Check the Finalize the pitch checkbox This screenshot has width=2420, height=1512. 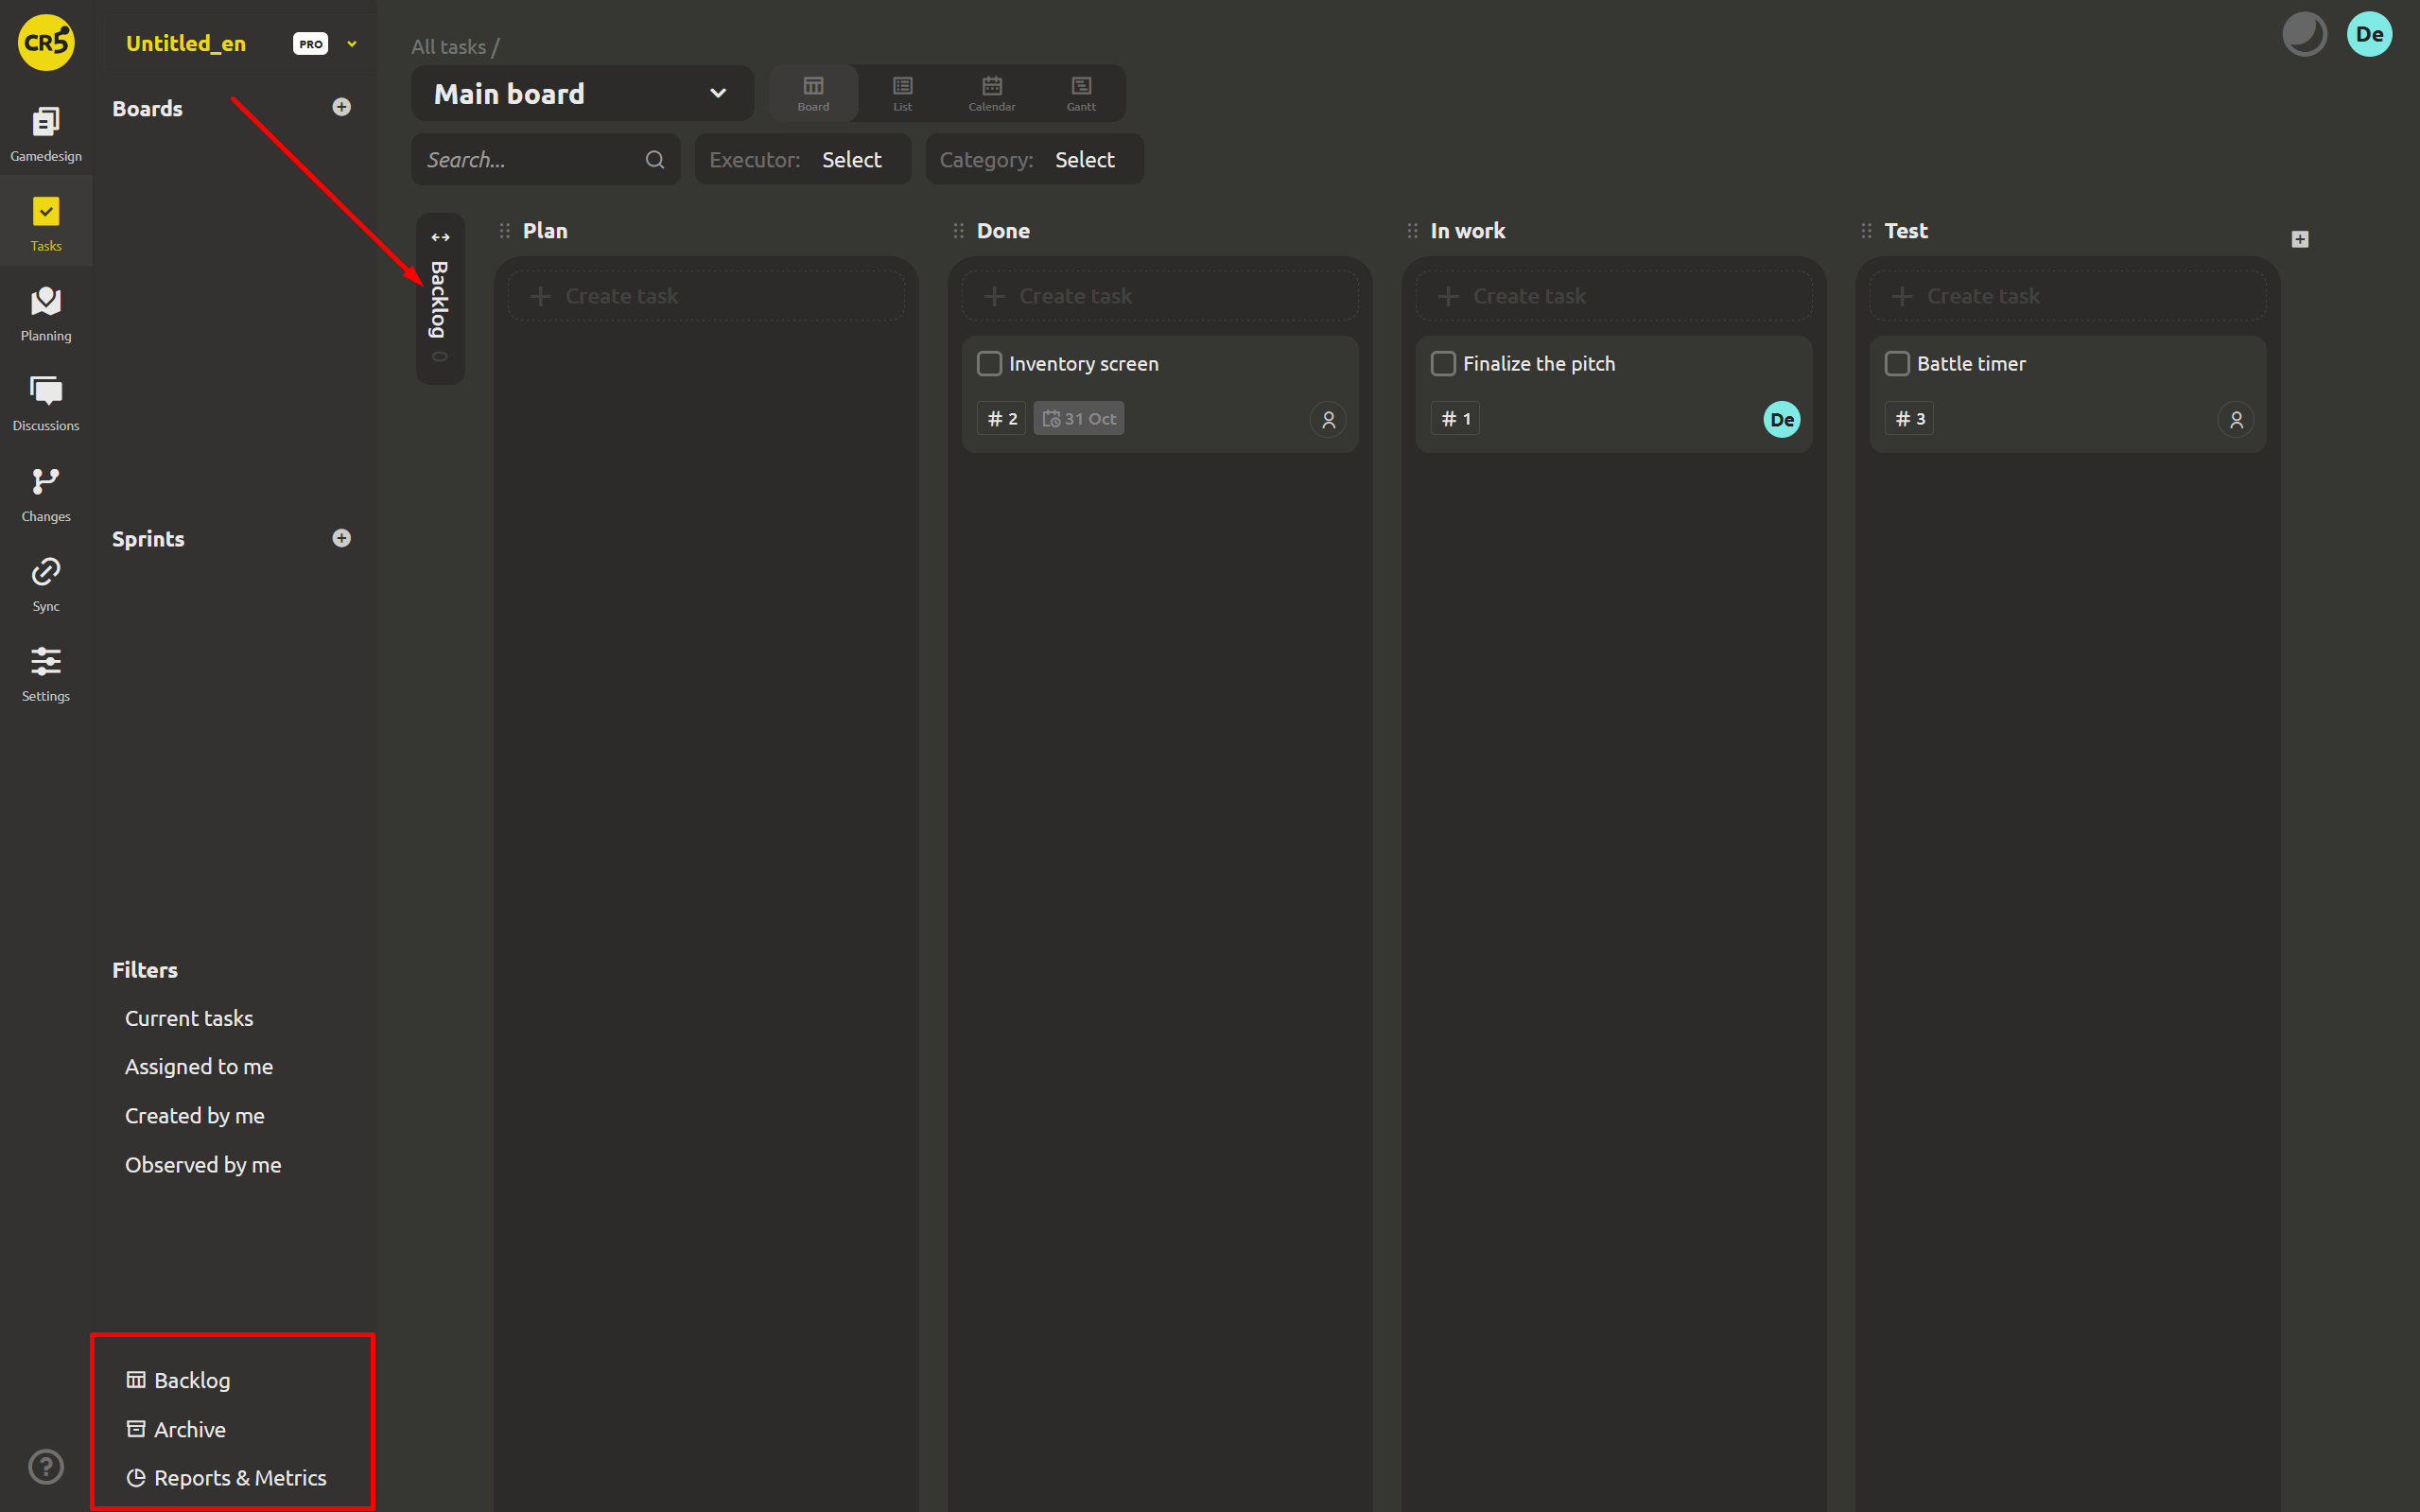(1443, 364)
